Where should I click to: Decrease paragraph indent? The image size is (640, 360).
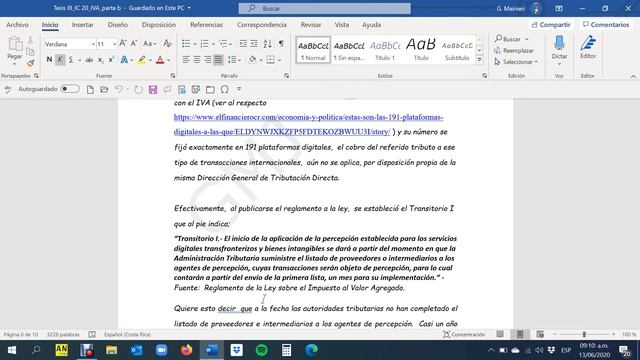tap(243, 43)
